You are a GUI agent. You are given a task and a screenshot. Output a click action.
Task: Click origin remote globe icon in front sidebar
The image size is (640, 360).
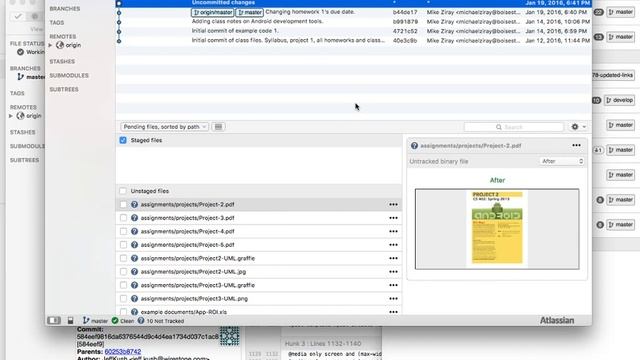point(60,45)
